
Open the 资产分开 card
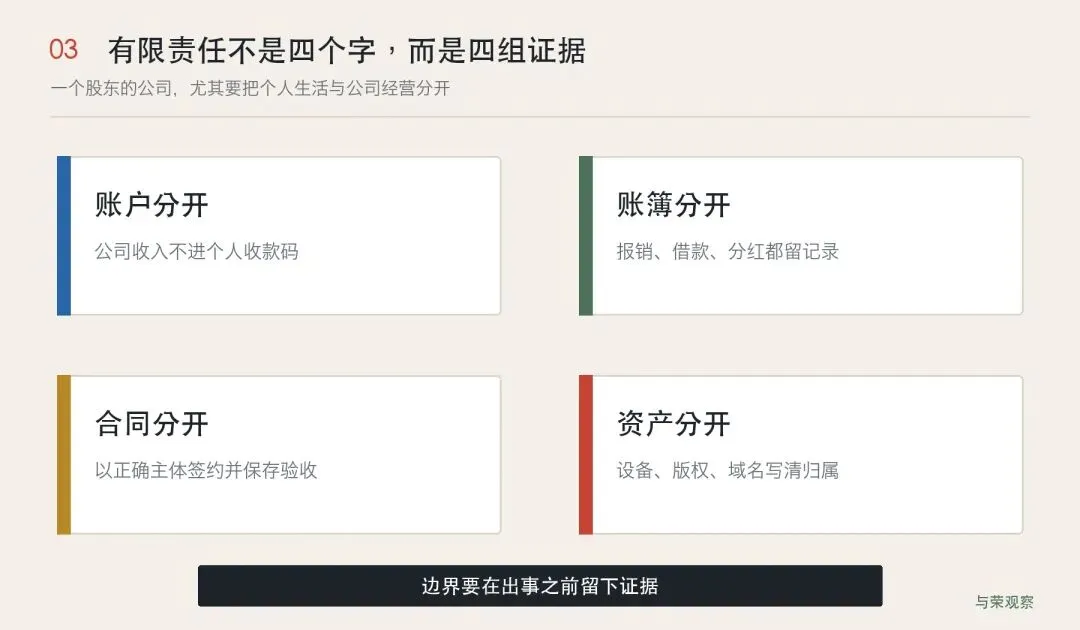pos(801,454)
